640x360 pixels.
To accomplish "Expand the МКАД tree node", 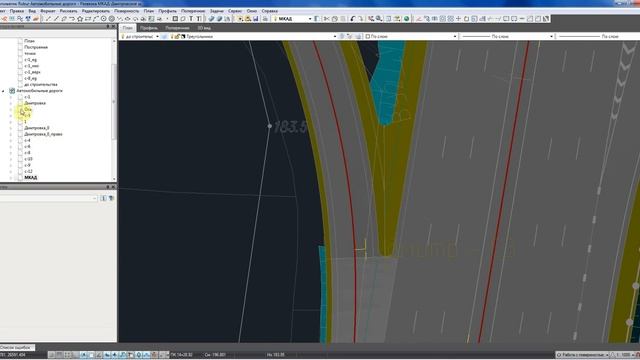I will coord(11,178).
